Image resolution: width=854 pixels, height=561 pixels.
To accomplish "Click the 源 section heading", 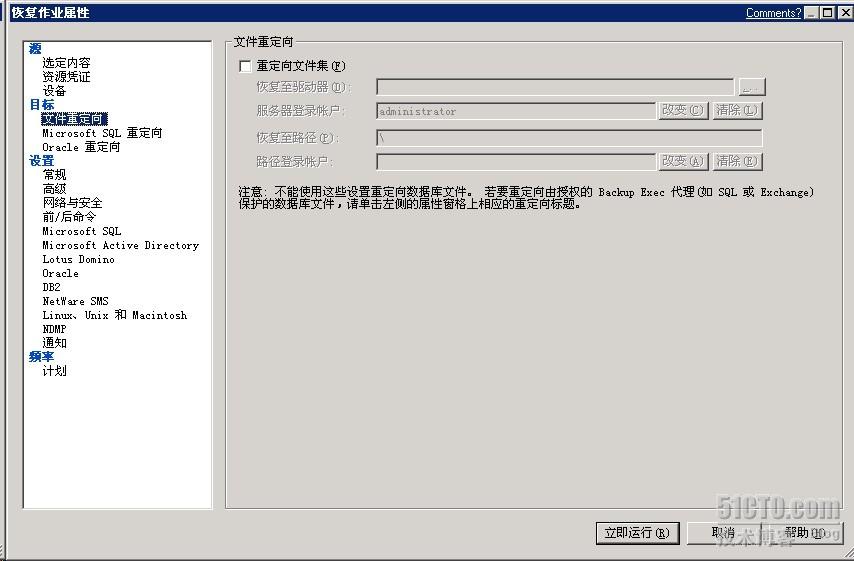I will 35,48.
